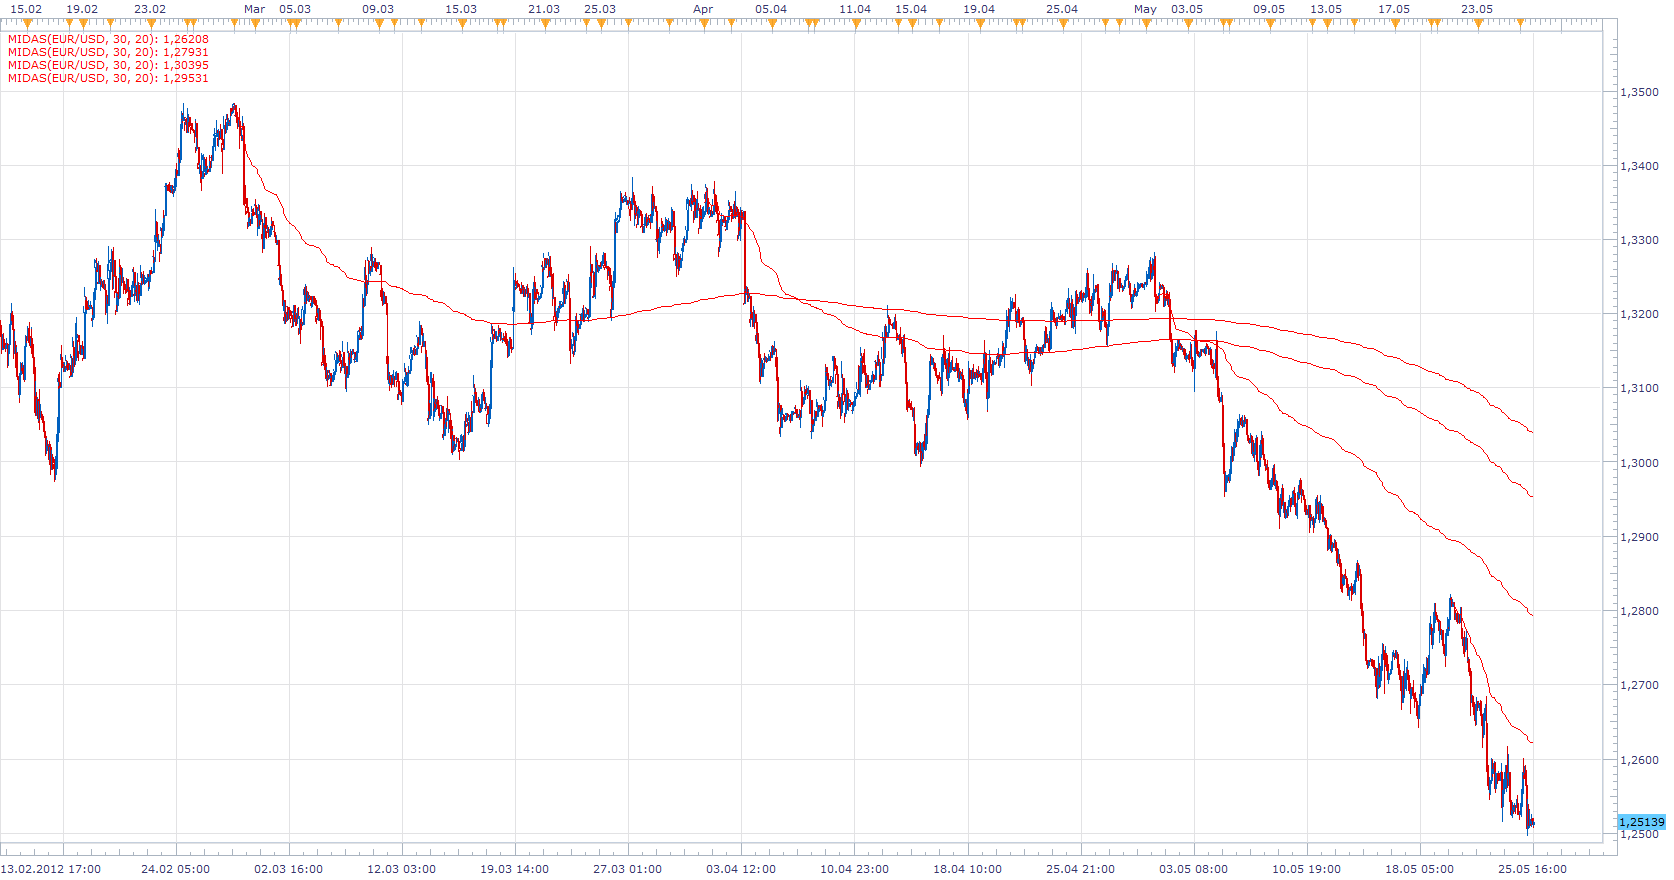The height and width of the screenshot is (880, 1674).
Task: Click the 10.04 23:00 time label
Action: tap(854, 869)
